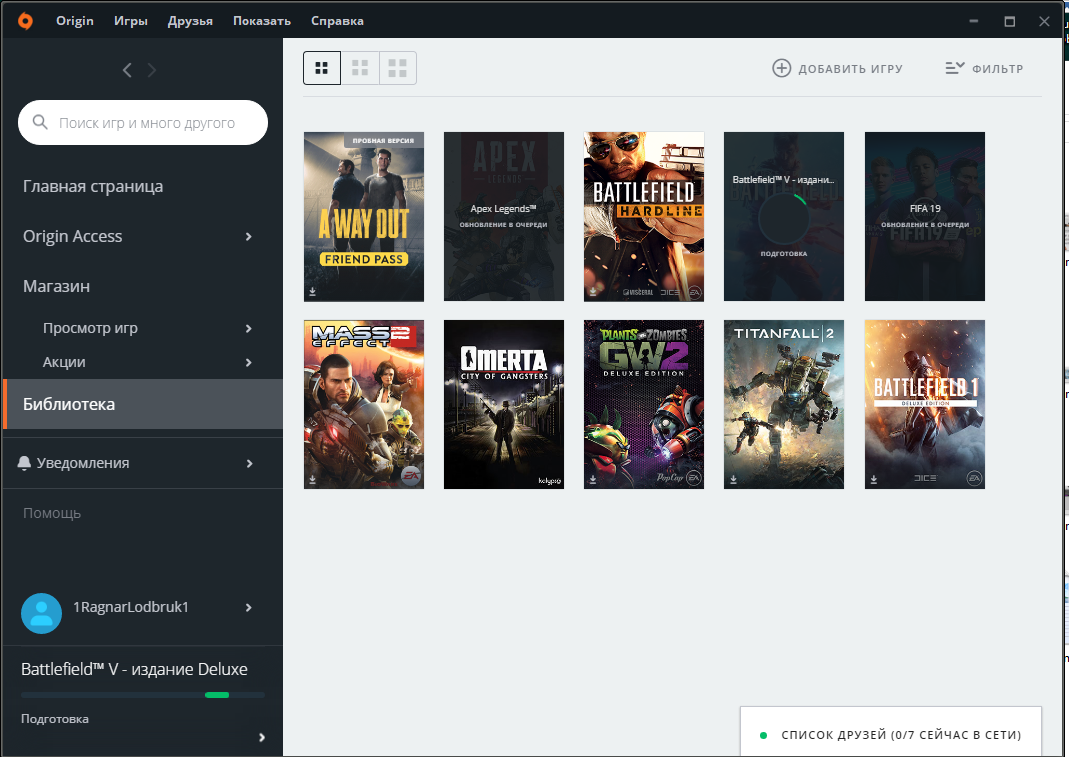Open the Справка menu
The width and height of the screenshot is (1069, 757).
[337, 21]
